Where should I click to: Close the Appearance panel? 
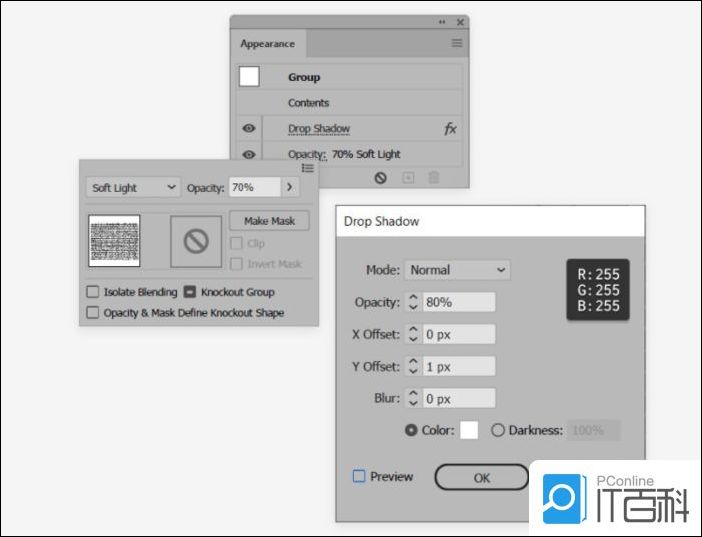[x=460, y=22]
